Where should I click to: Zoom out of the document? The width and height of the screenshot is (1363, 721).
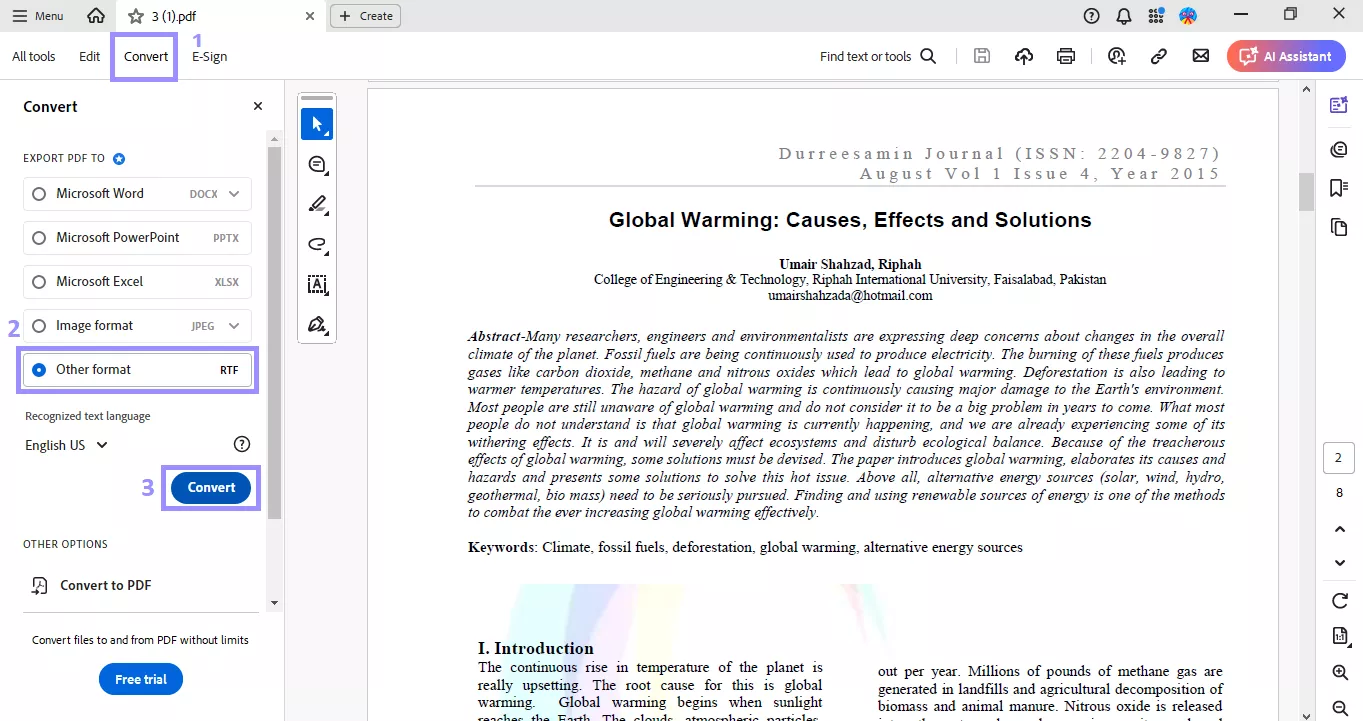coord(1340,708)
